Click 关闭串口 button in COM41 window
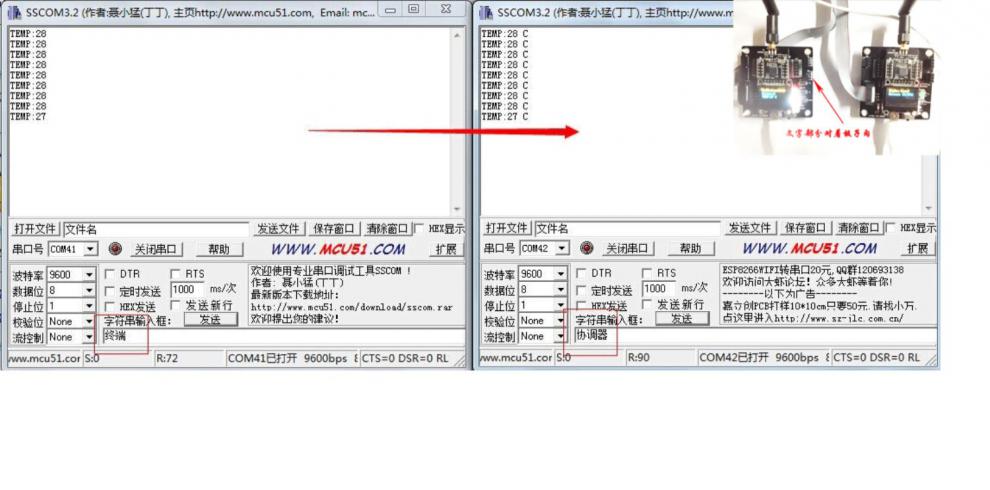 tap(156, 249)
